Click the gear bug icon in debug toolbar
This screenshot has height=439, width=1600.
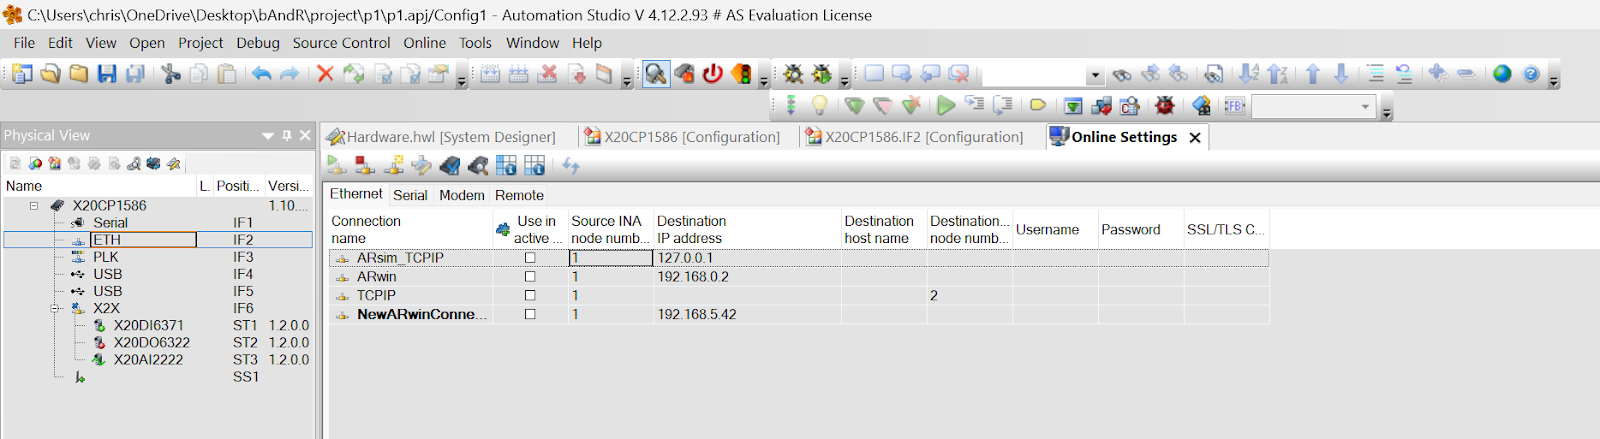coord(793,74)
